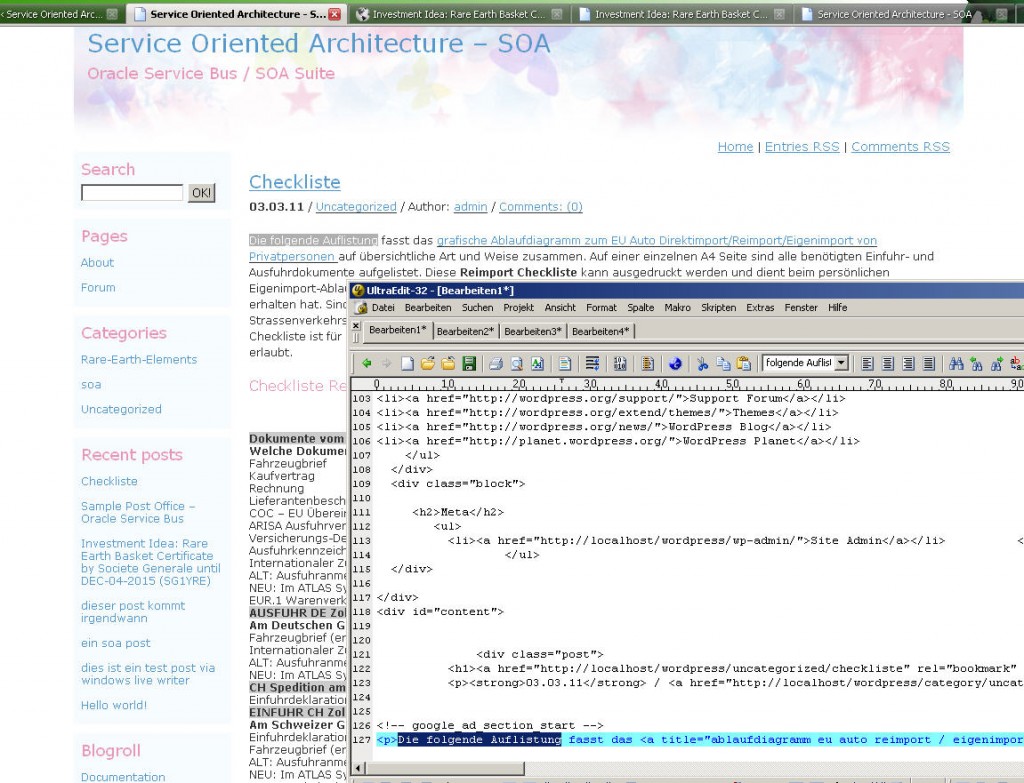Open the Spalte menu
1024x783 pixels.
[641, 308]
